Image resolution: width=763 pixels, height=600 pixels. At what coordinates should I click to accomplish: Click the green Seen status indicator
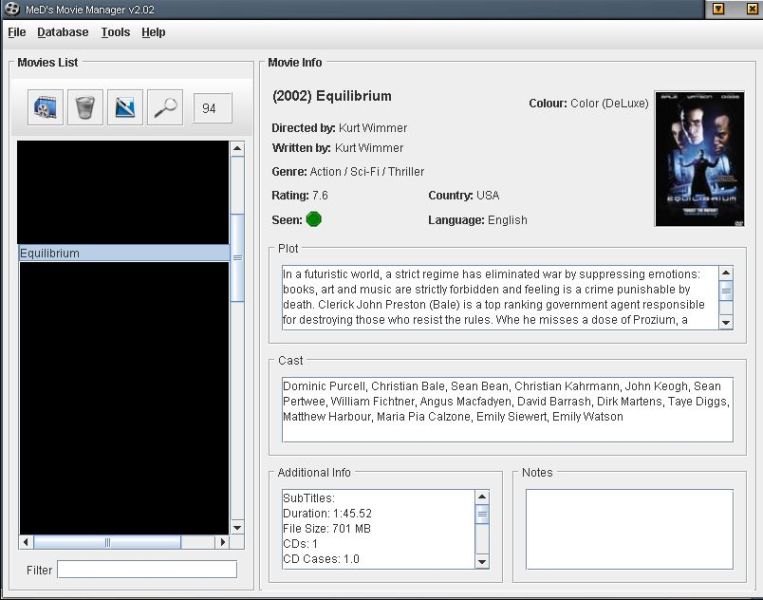(313, 219)
